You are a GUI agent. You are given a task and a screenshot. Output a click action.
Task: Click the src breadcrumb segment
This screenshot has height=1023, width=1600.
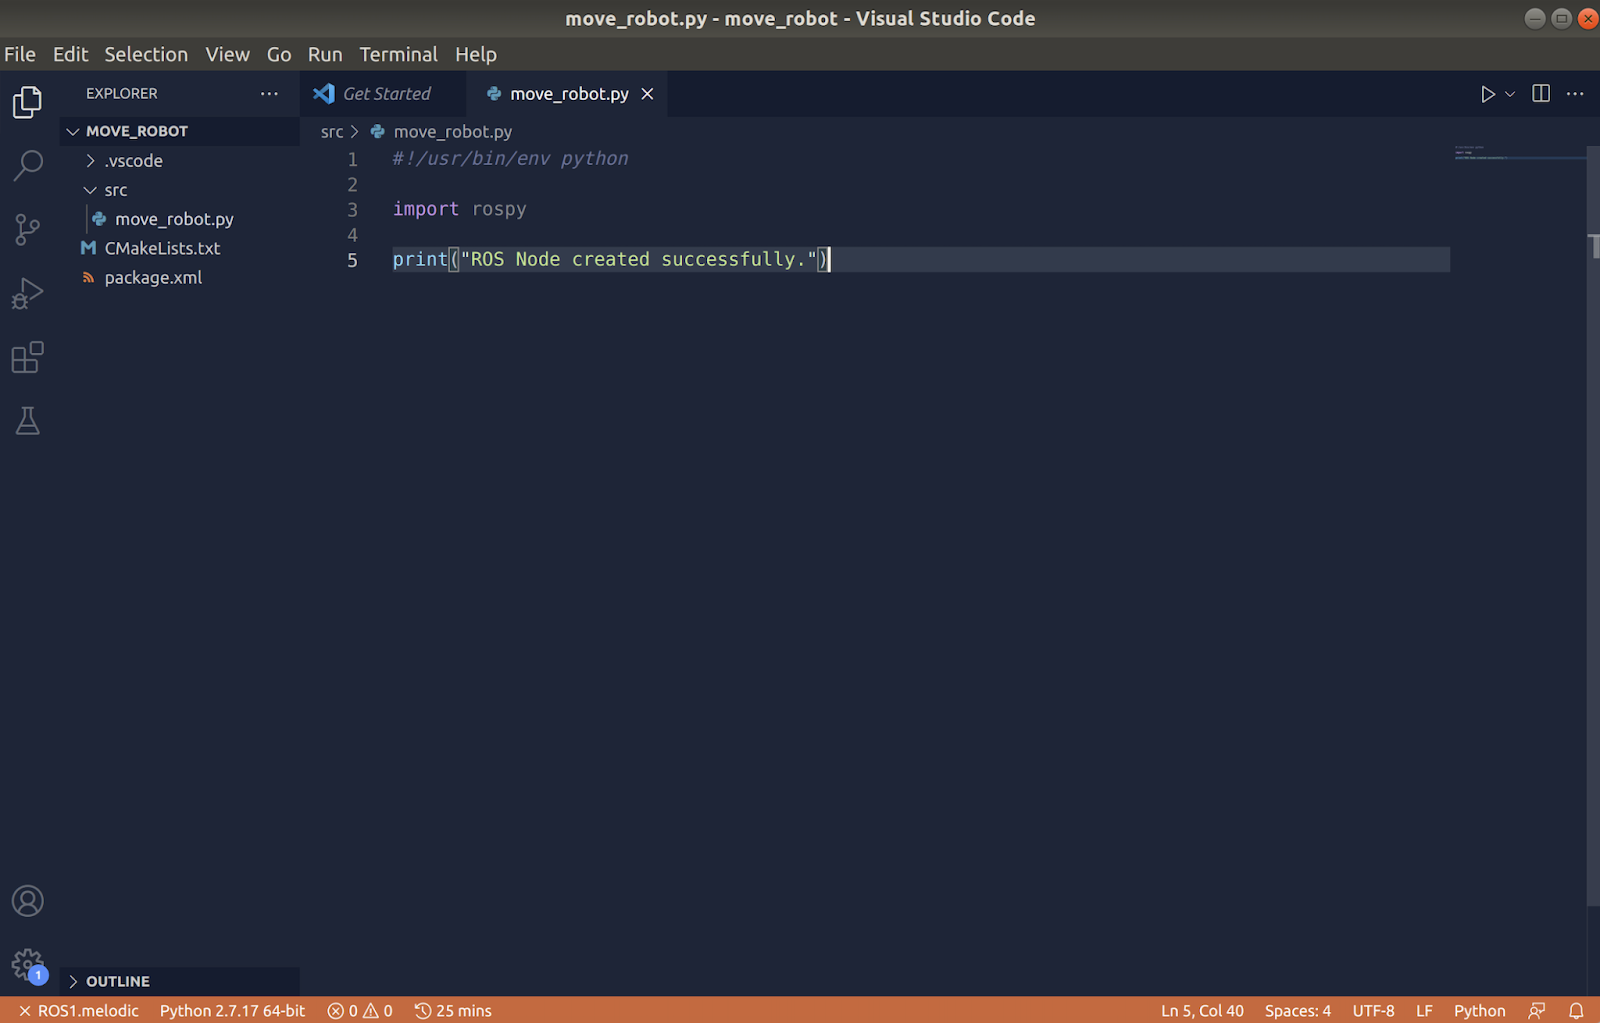pyautogui.click(x=332, y=132)
